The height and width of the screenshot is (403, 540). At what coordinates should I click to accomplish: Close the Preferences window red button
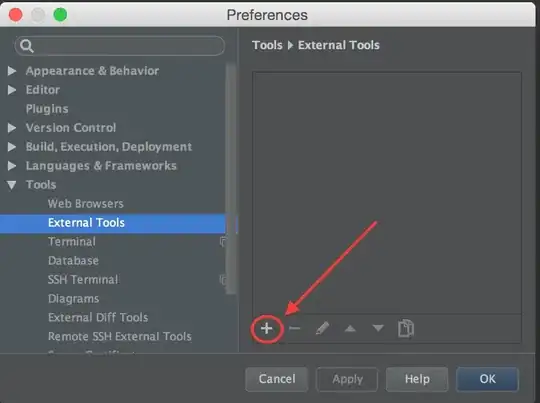tap(15, 15)
